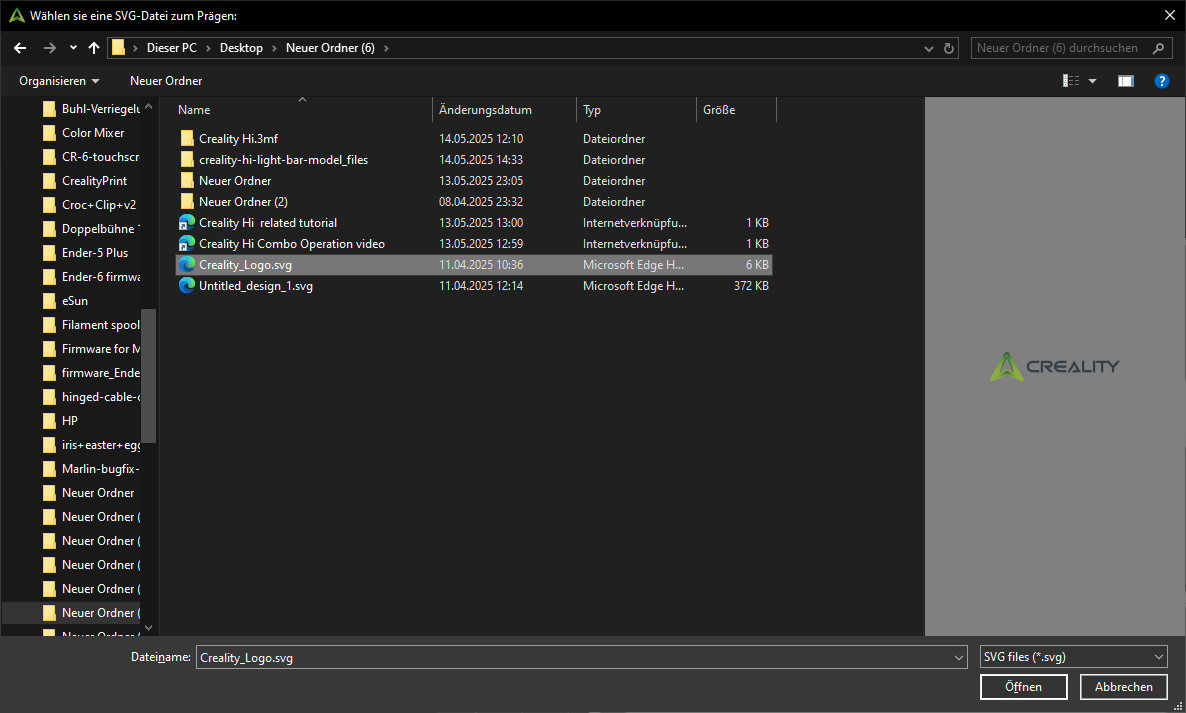The image size is (1186, 713).
Task: Select the 'creality-hi-light-bar-model_files' folder icon
Action: 187,160
